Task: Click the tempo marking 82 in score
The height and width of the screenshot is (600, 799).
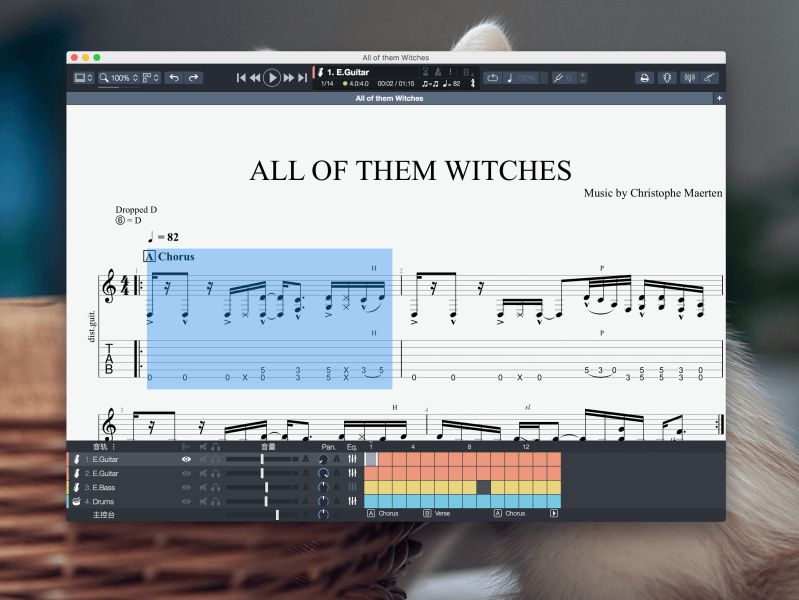Action: (163, 237)
